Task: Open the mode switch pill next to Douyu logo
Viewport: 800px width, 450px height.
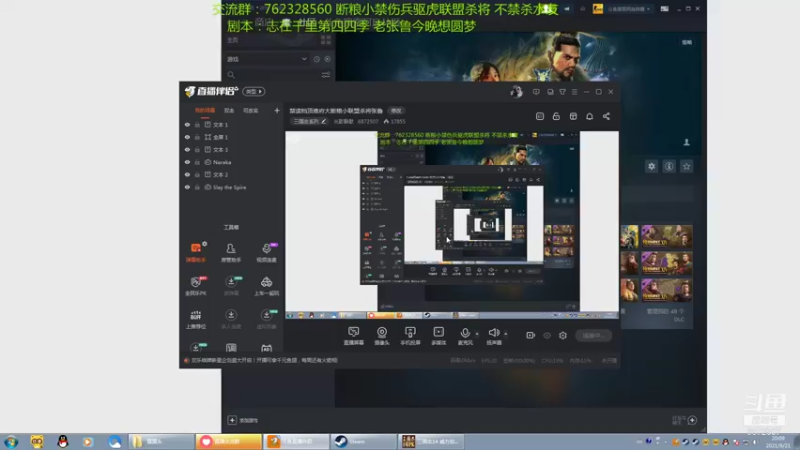Action: pos(254,91)
